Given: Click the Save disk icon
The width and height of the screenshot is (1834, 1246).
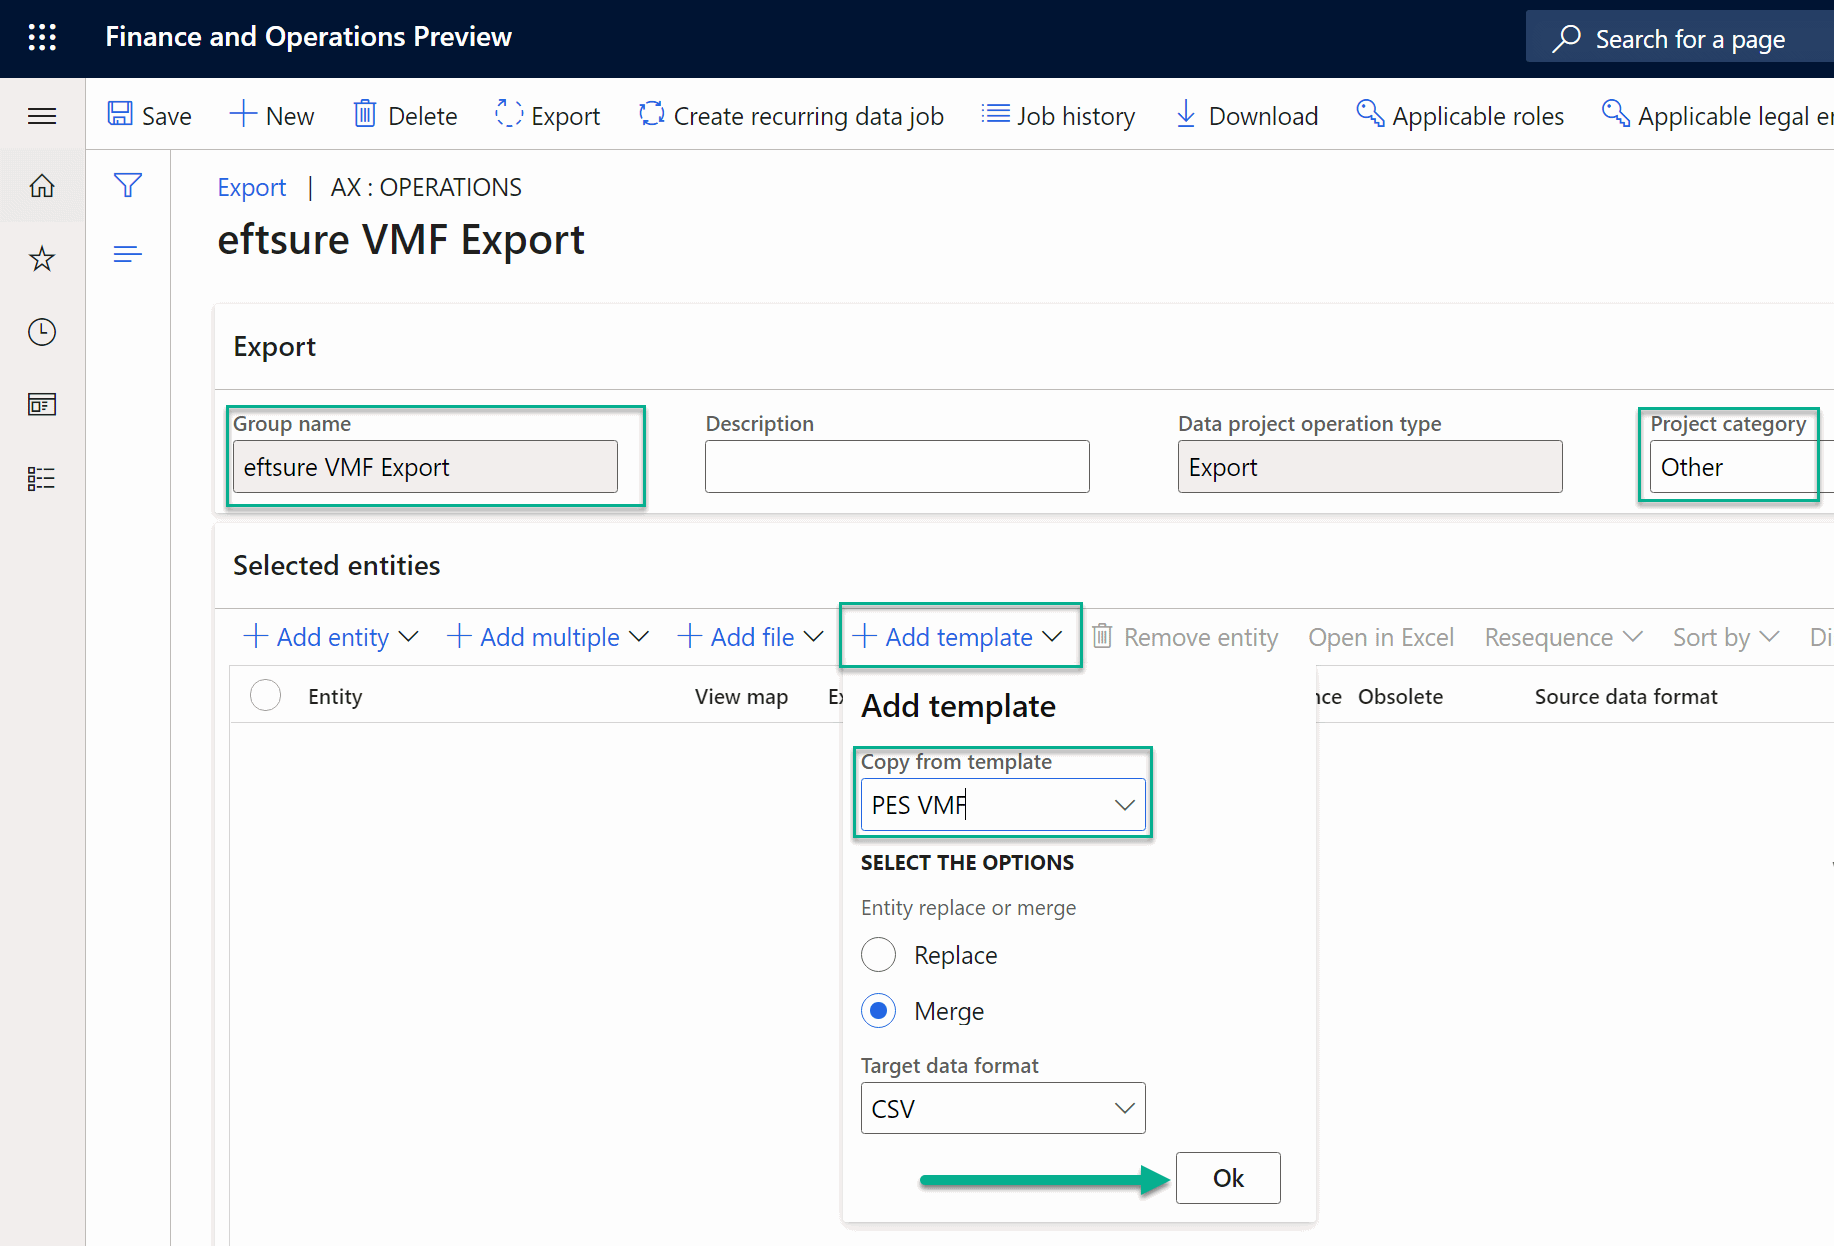Looking at the screenshot, I should (x=120, y=114).
